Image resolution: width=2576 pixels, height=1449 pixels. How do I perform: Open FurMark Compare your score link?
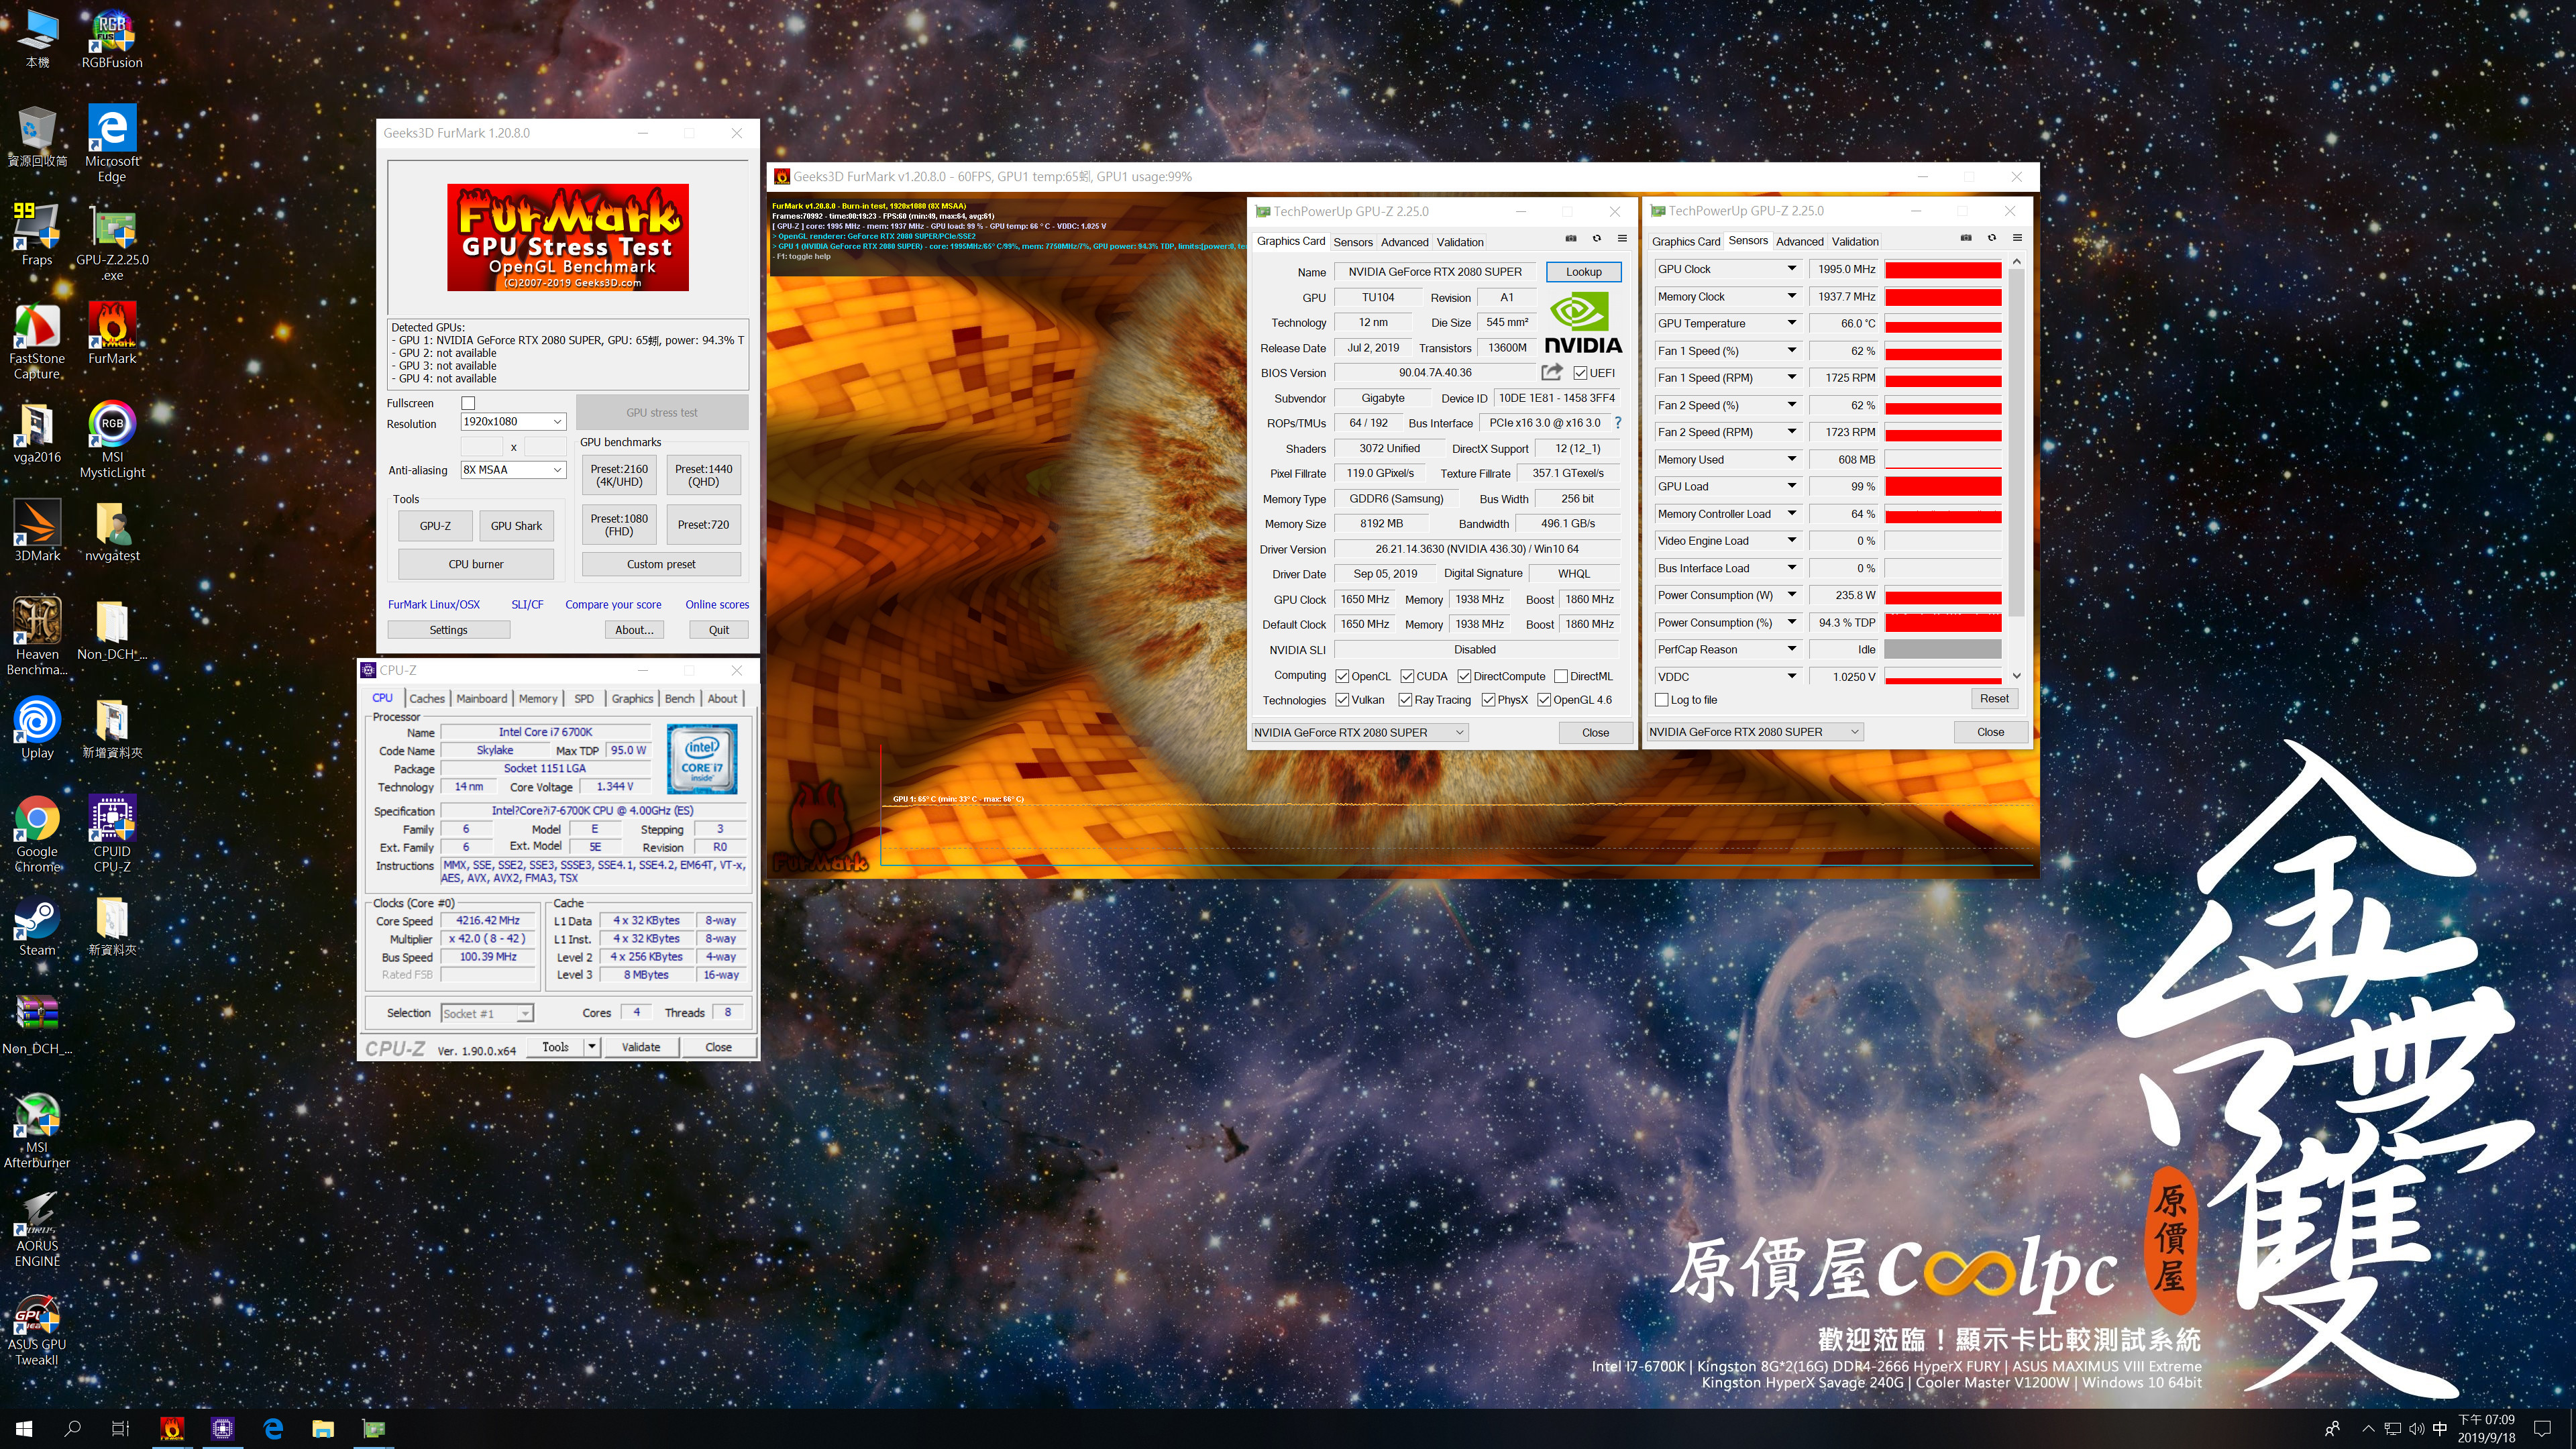(x=613, y=604)
